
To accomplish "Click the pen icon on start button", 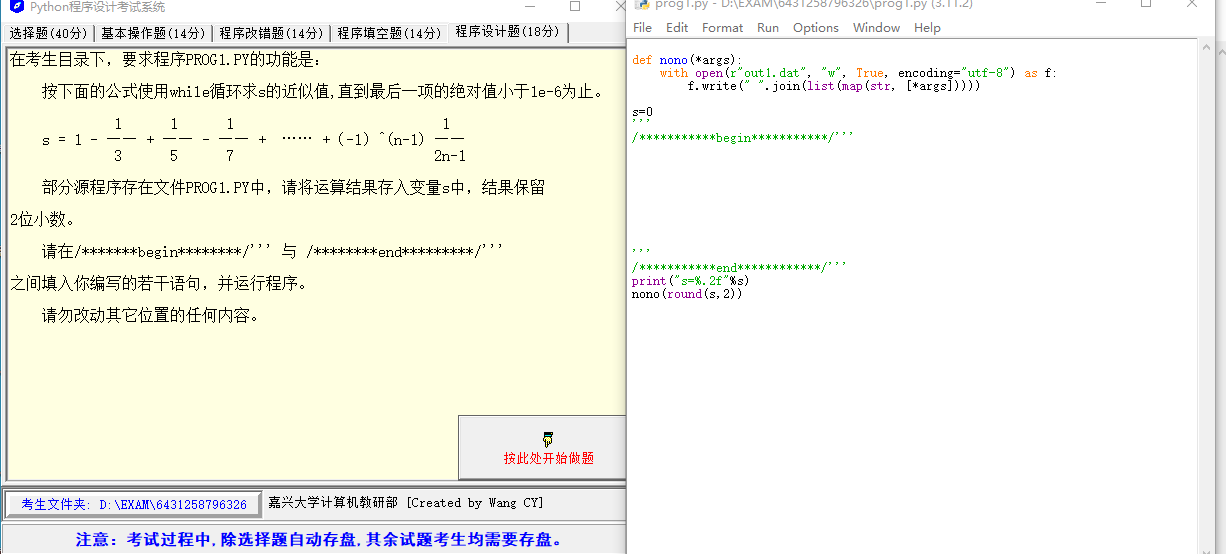I will [548, 439].
